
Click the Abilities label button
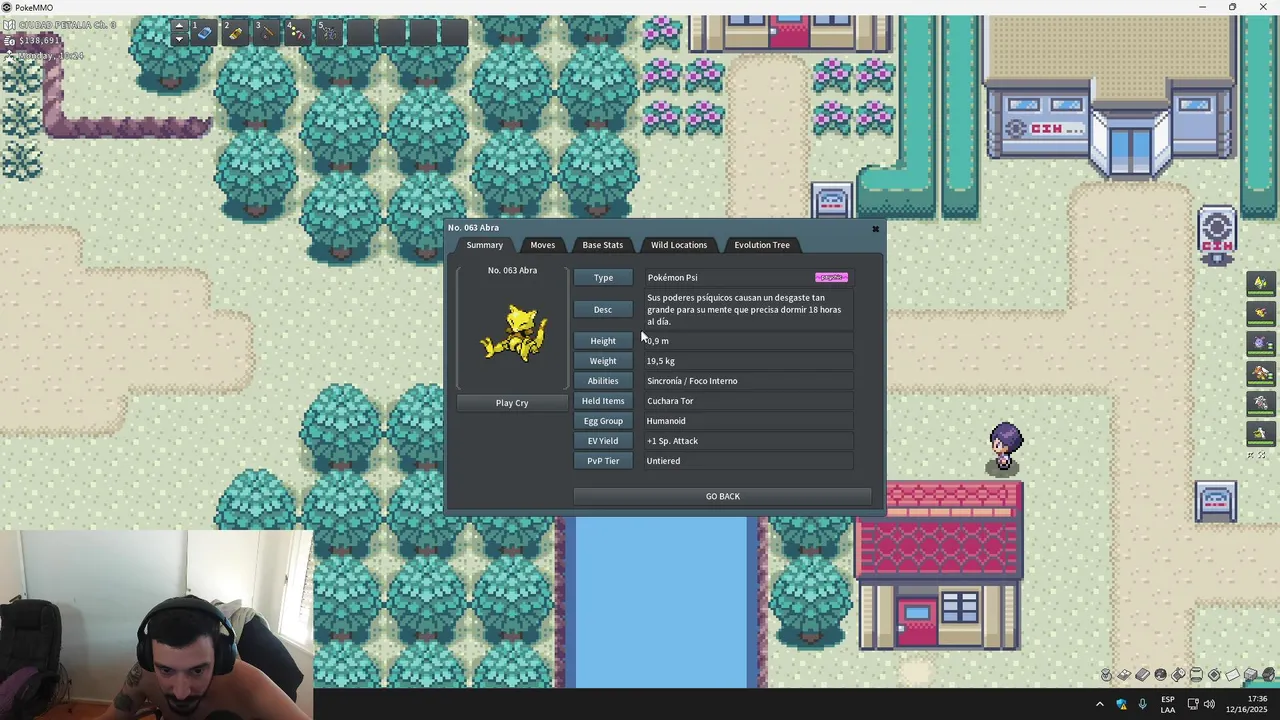(603, 381)
